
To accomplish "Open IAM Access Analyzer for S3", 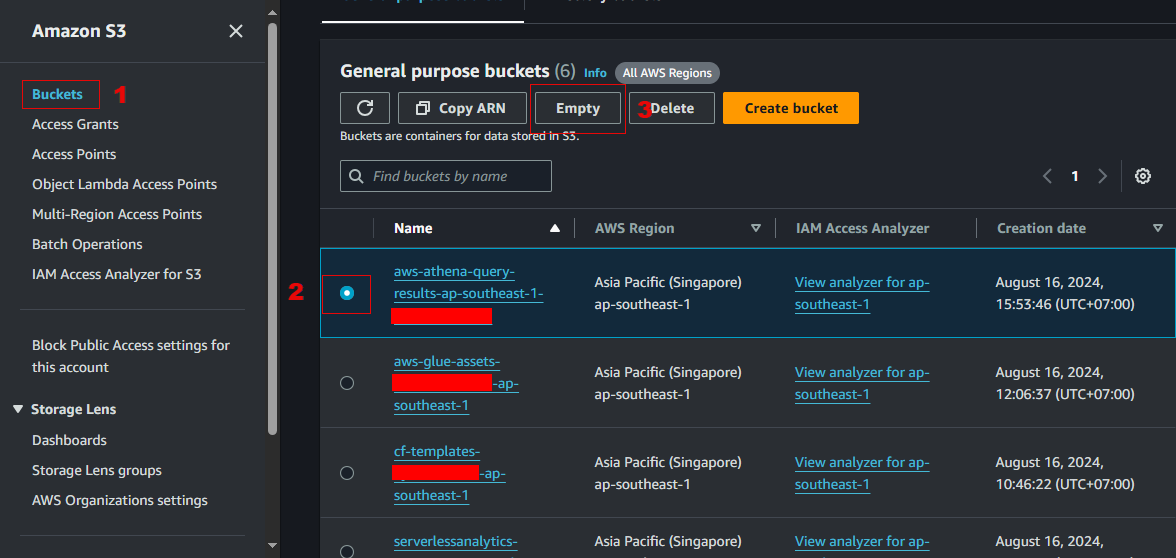I will [x=116, y=274].
